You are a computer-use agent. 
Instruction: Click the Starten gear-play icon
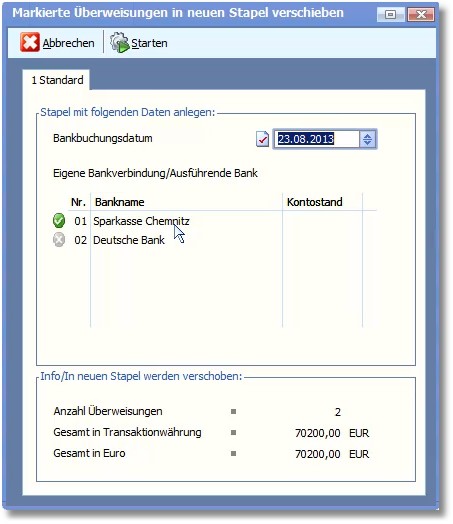coord(120,42)
